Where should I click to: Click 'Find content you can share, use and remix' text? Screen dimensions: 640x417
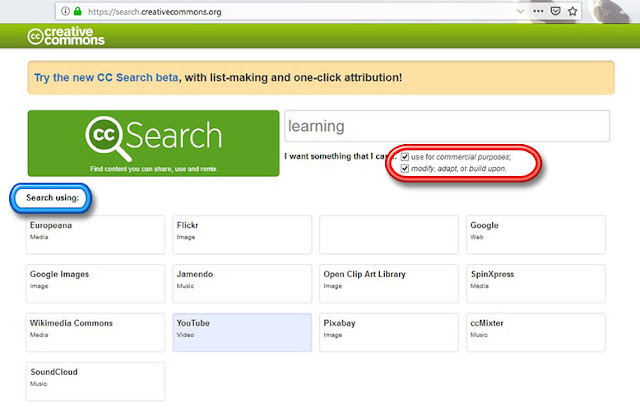pyautogui.click(x=153, y=169)
